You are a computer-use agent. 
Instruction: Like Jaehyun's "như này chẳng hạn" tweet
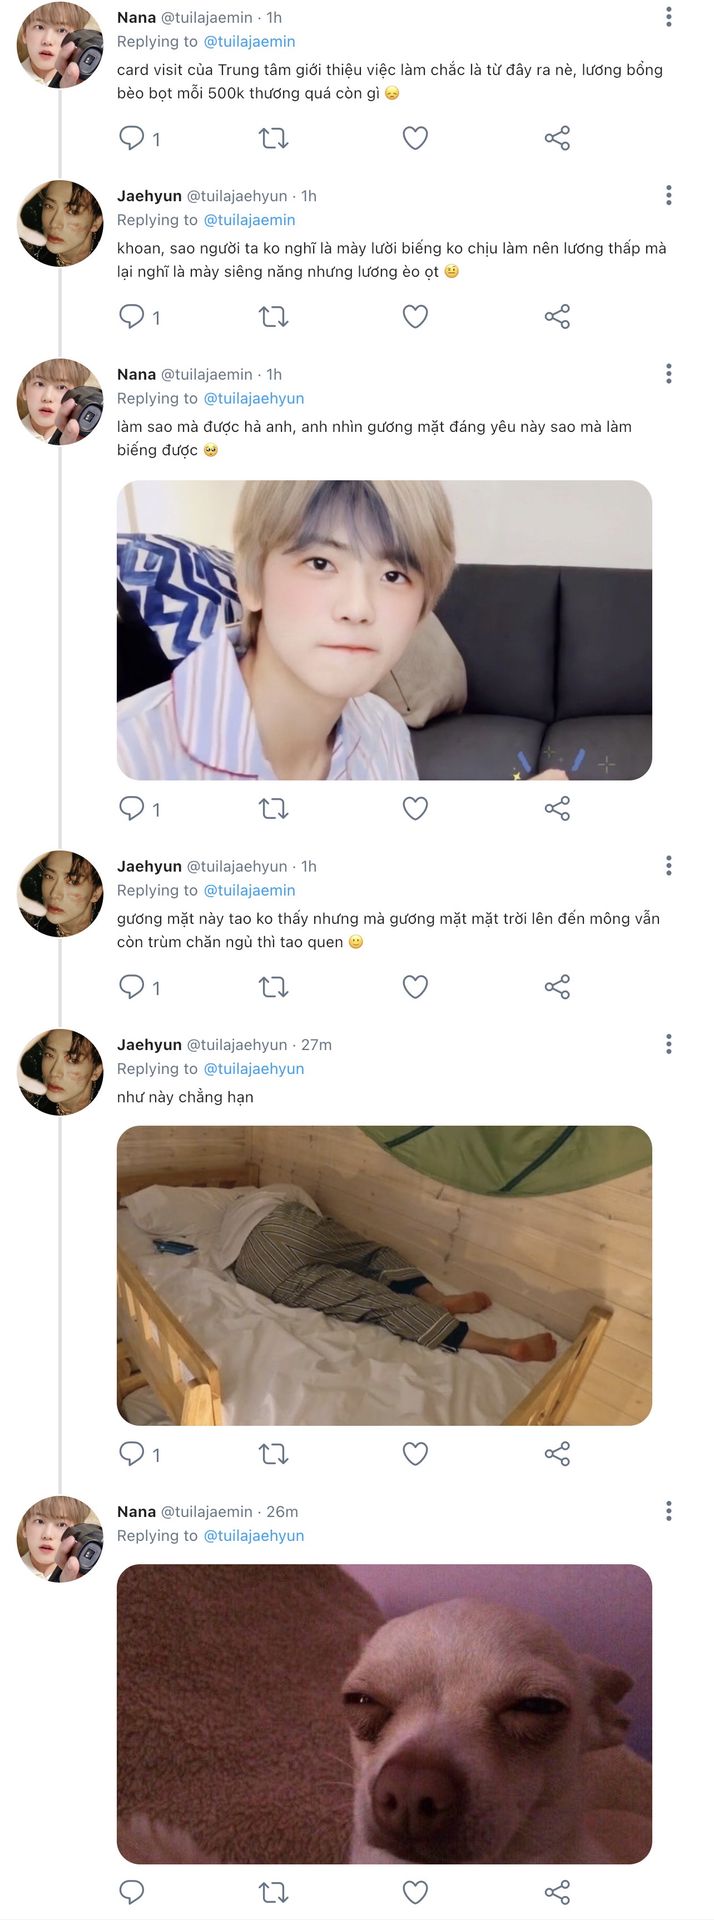tap(415, 1453)
